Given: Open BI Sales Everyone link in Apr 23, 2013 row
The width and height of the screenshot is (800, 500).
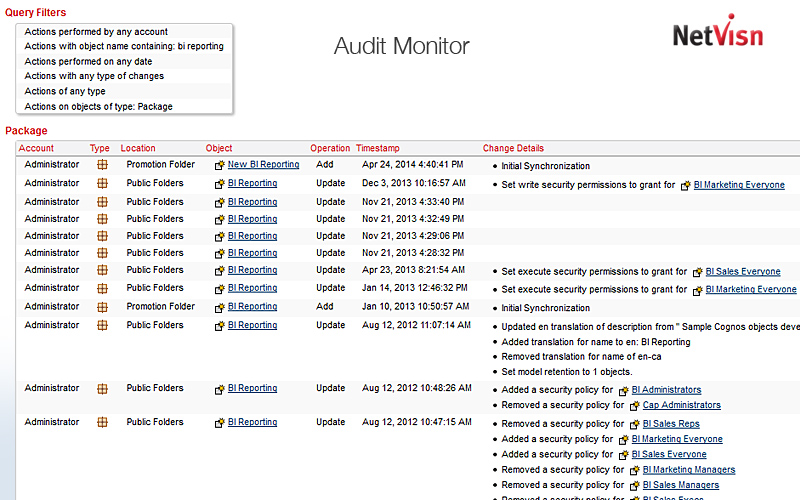Looking at the screenshot, I should tap(743, 271).
